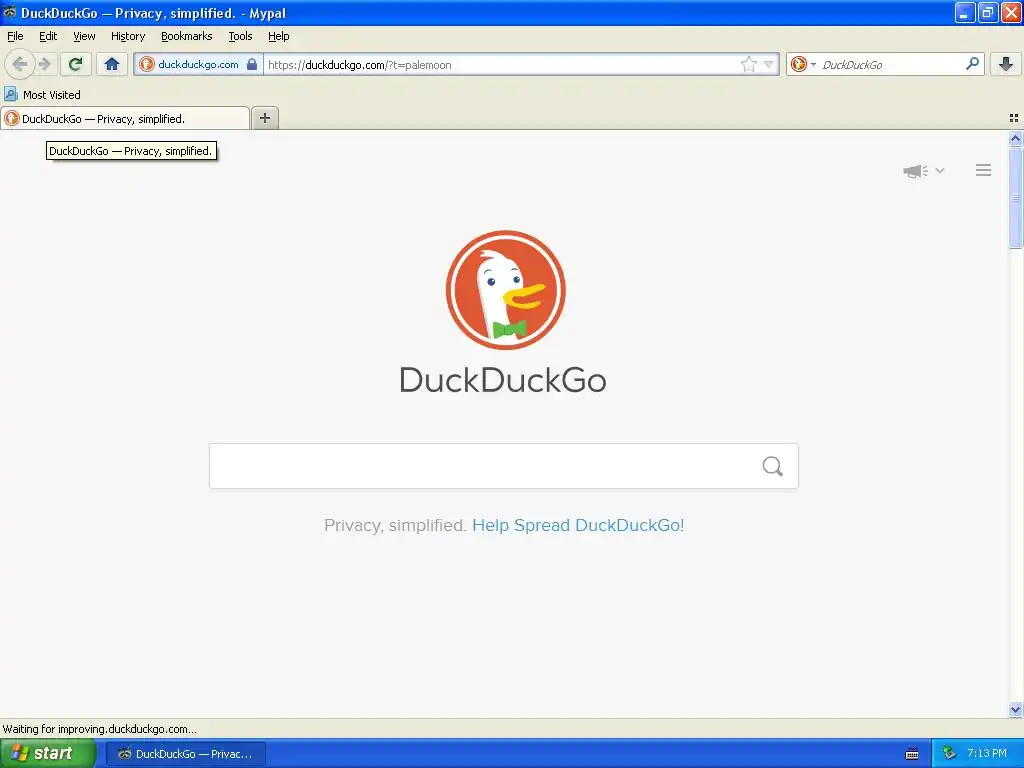Click the Mypal raccoon icon in the title bar

click(10, 12)
